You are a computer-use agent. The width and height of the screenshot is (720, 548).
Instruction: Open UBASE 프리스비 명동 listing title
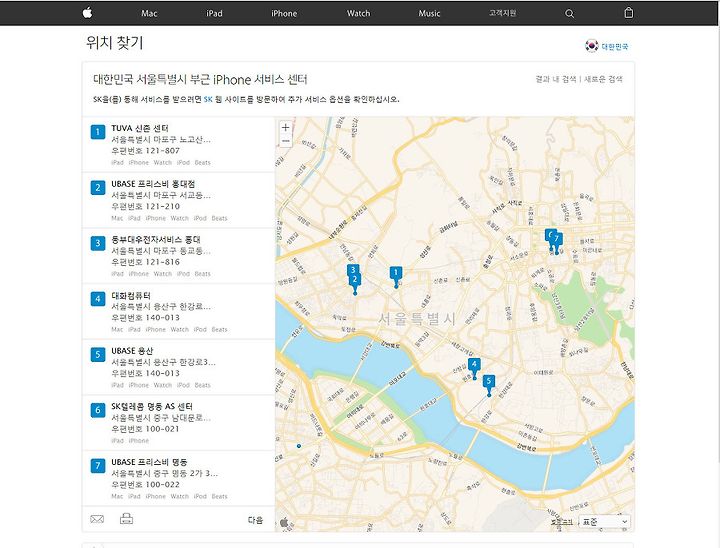coord(149,462)
